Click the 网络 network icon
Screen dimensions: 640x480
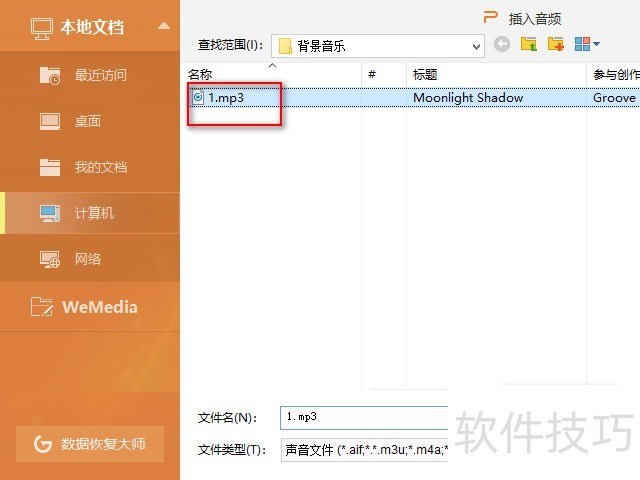(x=50, y=260)
